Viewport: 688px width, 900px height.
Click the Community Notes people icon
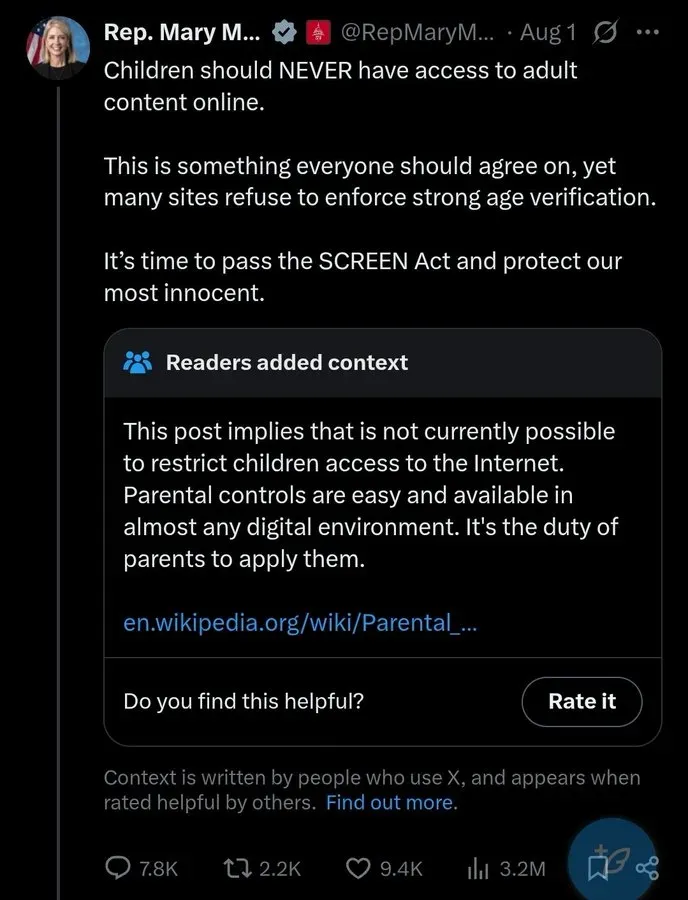tap(137, 363)
